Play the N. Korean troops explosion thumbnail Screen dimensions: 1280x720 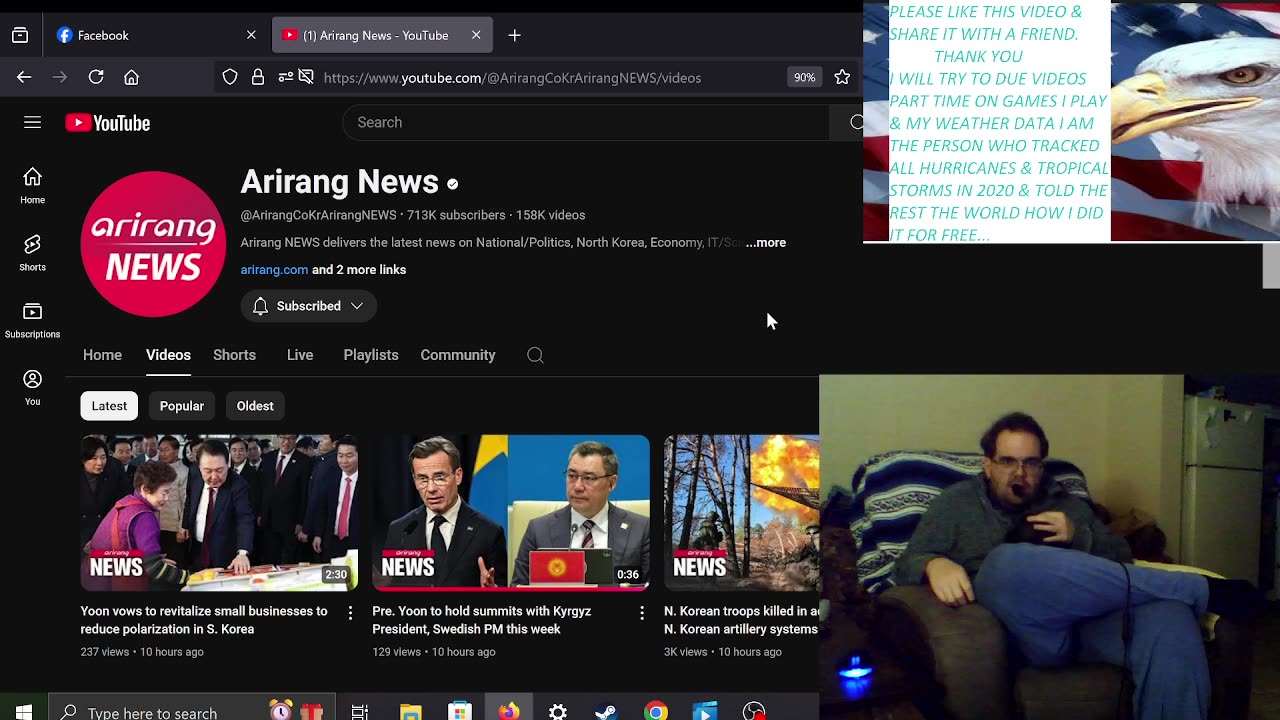coord(741,512)
